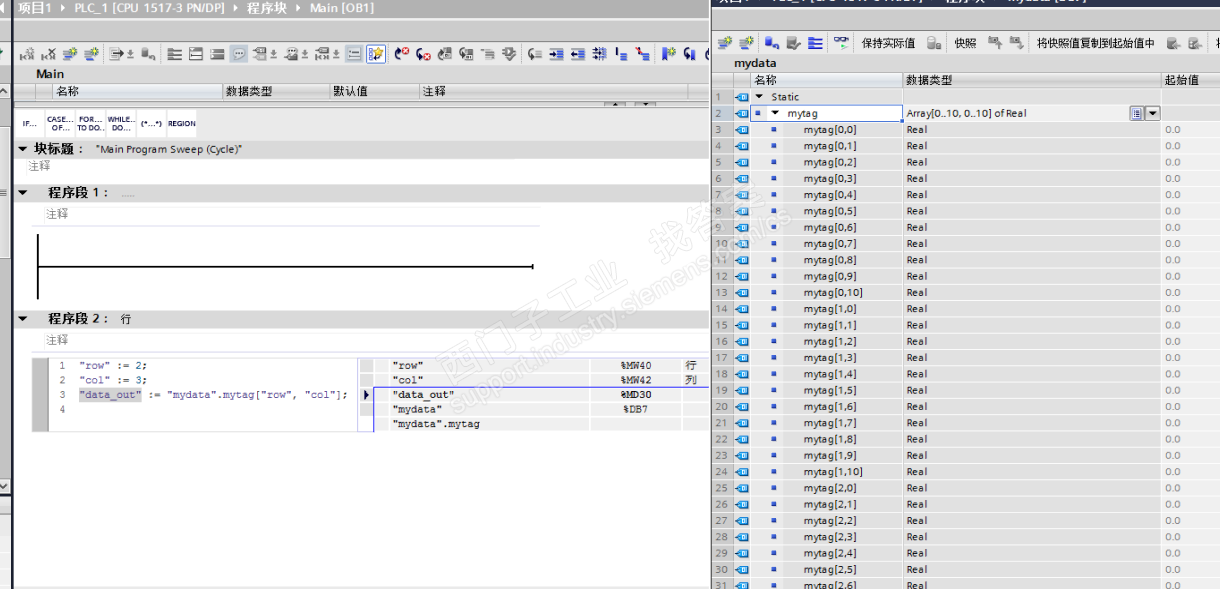Click 程序块 in the breadcrumb path

click(x=267, y=8)
